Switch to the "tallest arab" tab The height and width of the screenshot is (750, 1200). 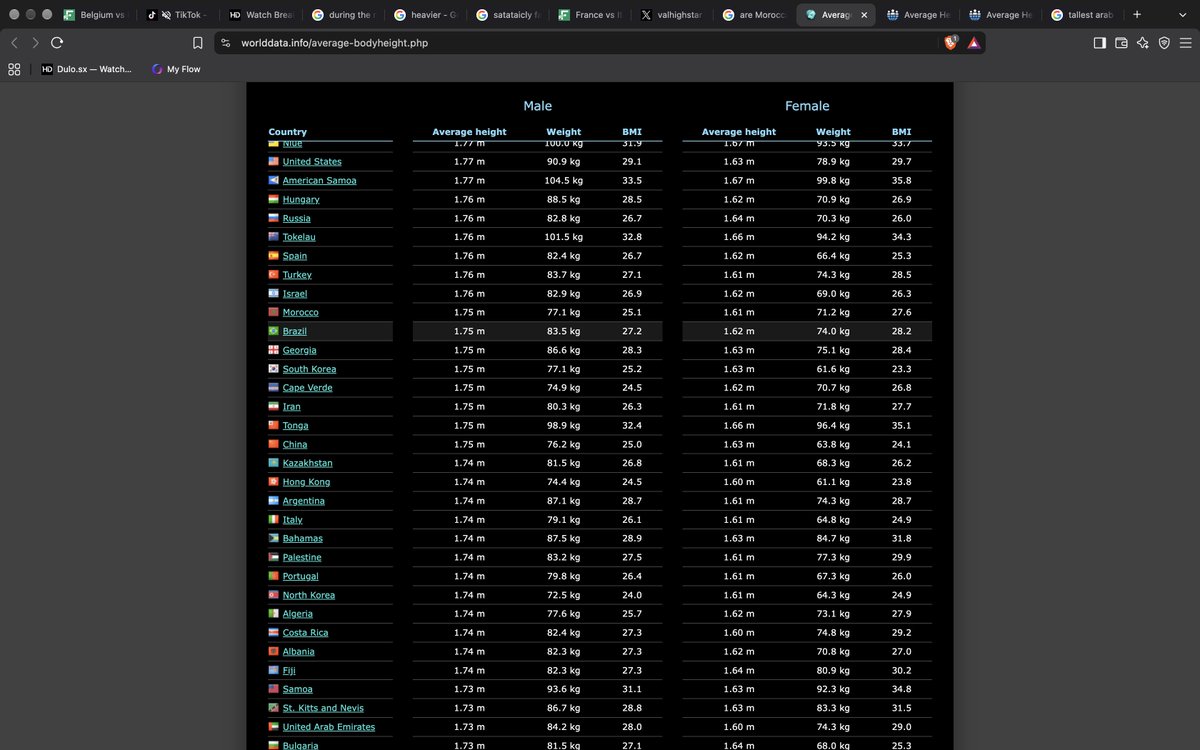point(1082,15)
